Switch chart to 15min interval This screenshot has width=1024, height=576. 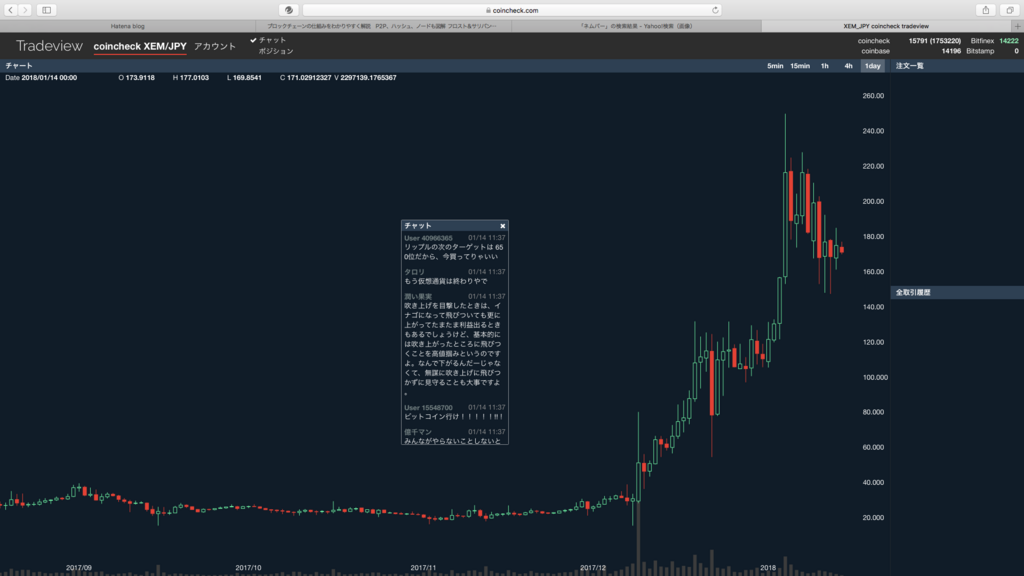pos(800,66)
